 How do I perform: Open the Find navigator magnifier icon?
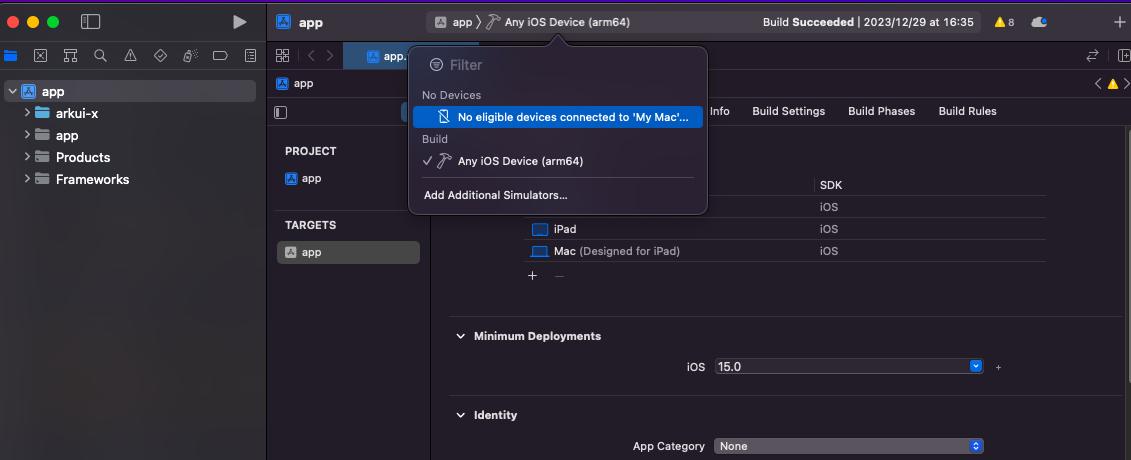click(x=100, y=56)
